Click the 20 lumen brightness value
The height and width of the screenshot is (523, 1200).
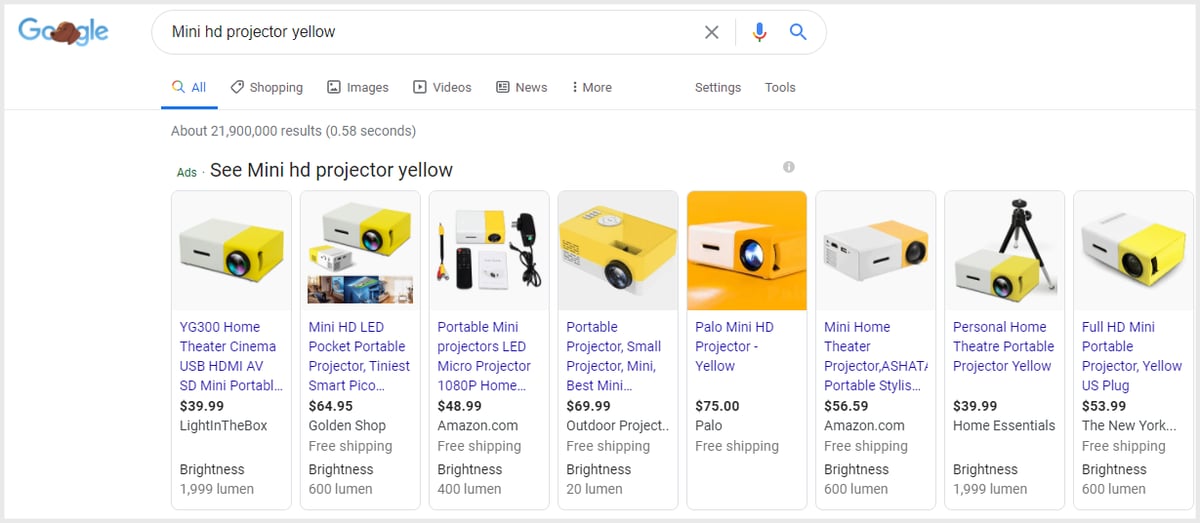point(594,489)
